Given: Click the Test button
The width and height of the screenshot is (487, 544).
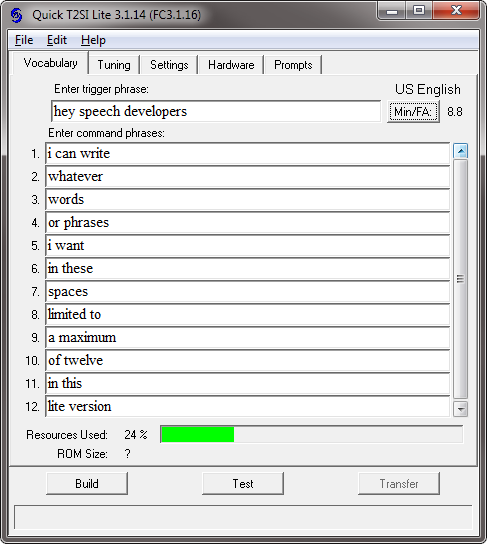Looking at the screenshot, I should click(x=243, y=484).
